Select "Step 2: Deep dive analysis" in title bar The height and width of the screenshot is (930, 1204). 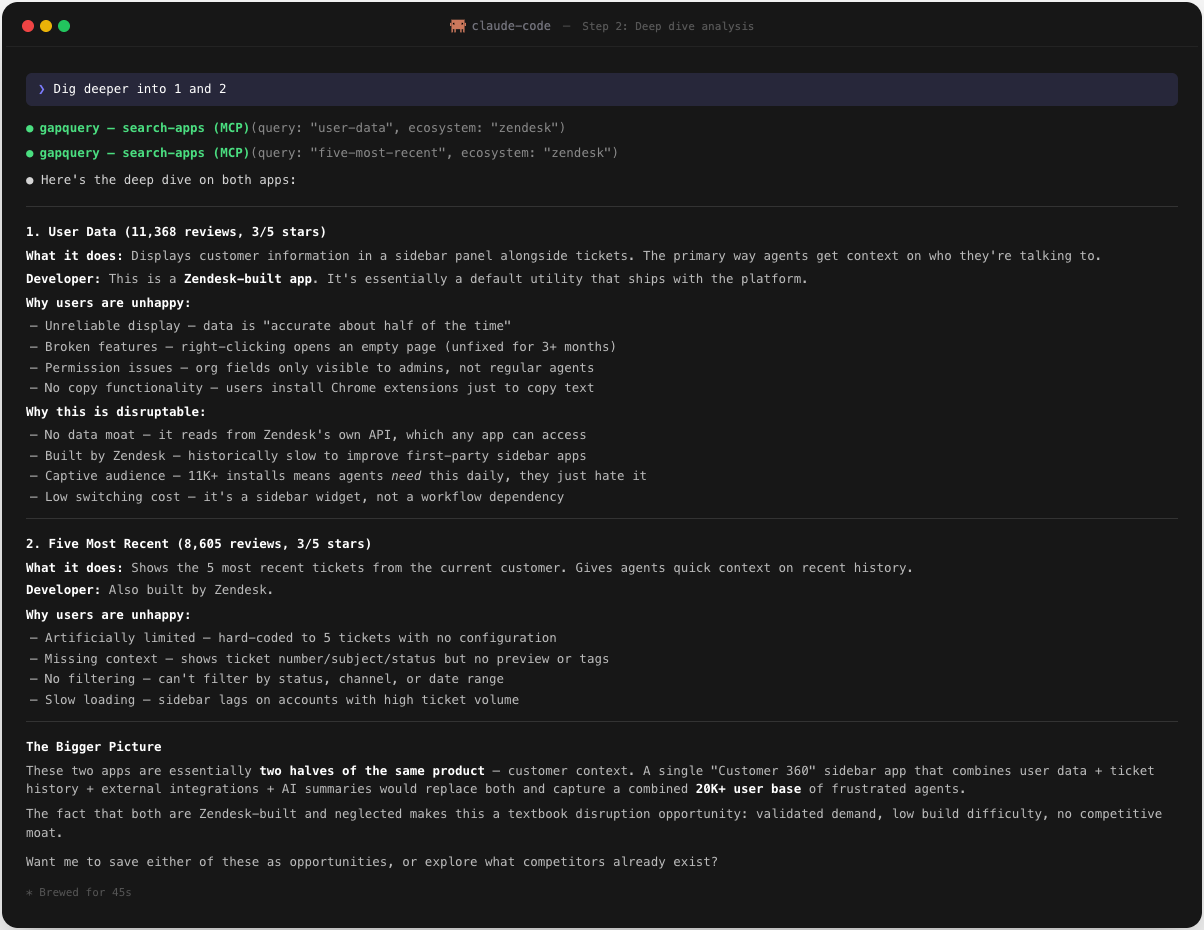(x=668, y=26)
